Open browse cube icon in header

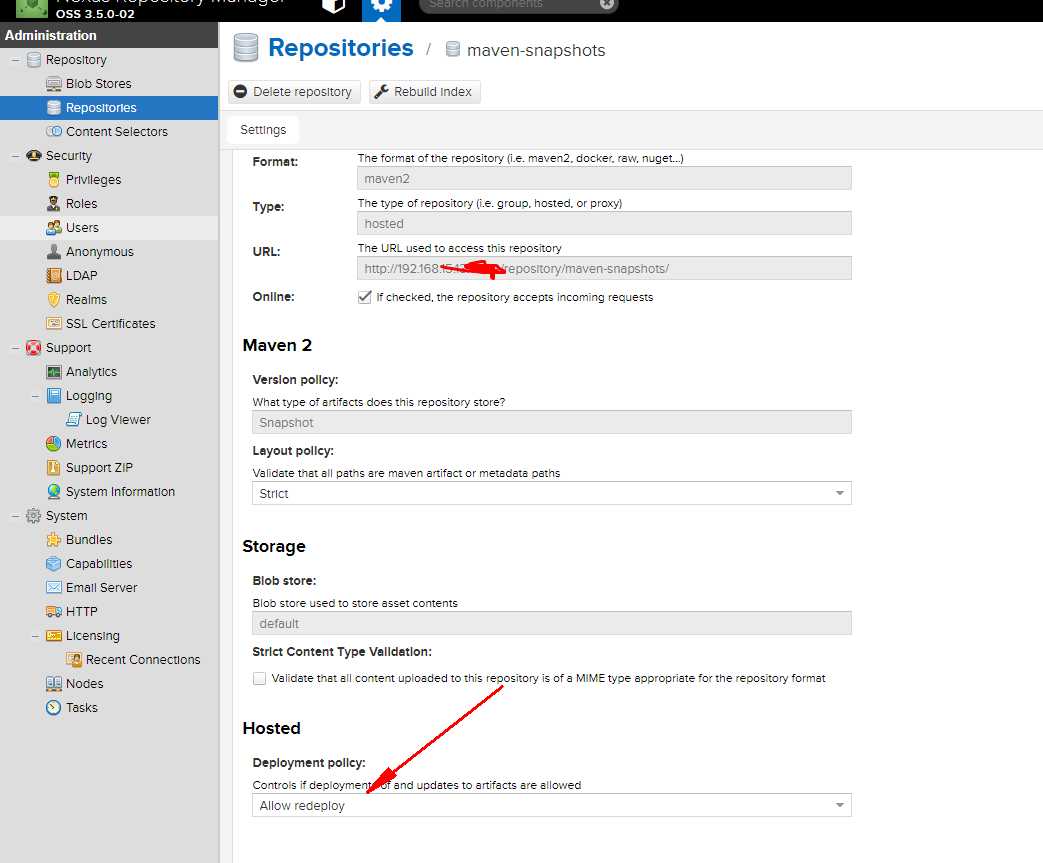pos(333,7)
